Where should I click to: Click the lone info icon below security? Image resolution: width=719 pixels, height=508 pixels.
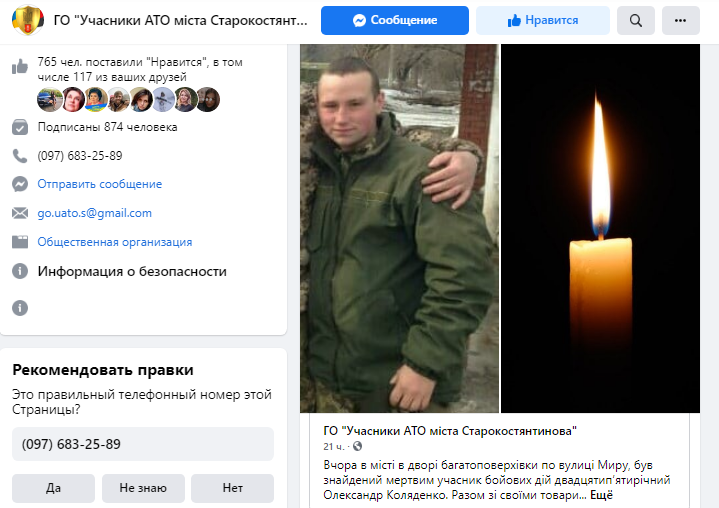click(x=20, y=308)
